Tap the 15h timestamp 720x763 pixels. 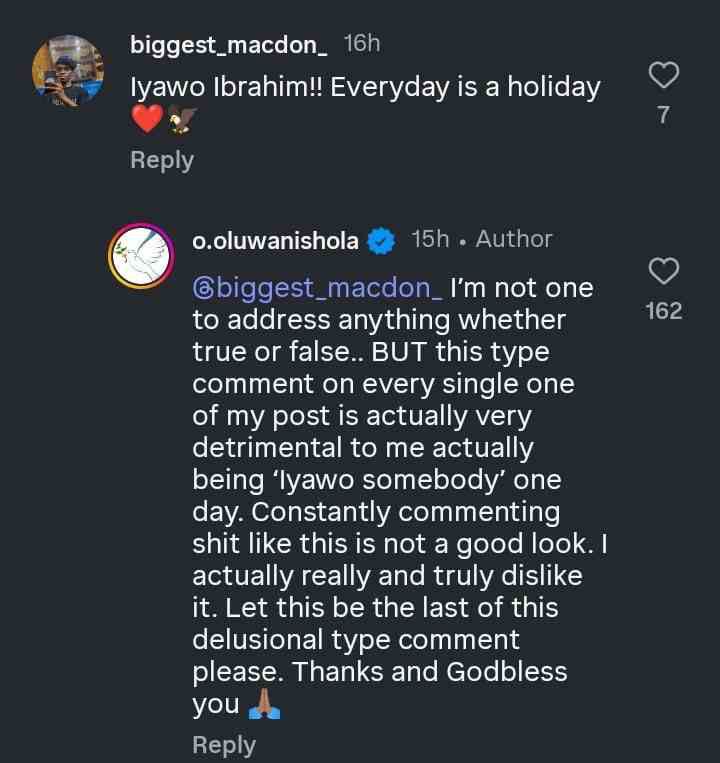tap(430, 239)
